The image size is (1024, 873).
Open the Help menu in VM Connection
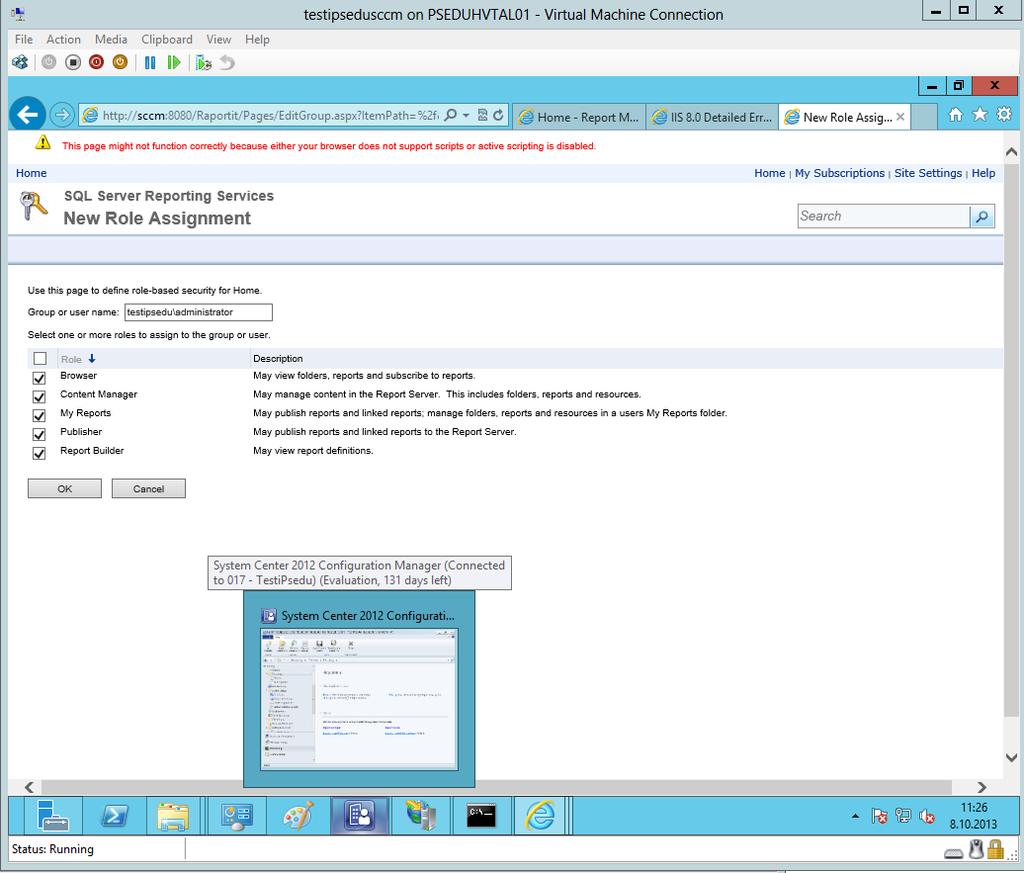257,39
